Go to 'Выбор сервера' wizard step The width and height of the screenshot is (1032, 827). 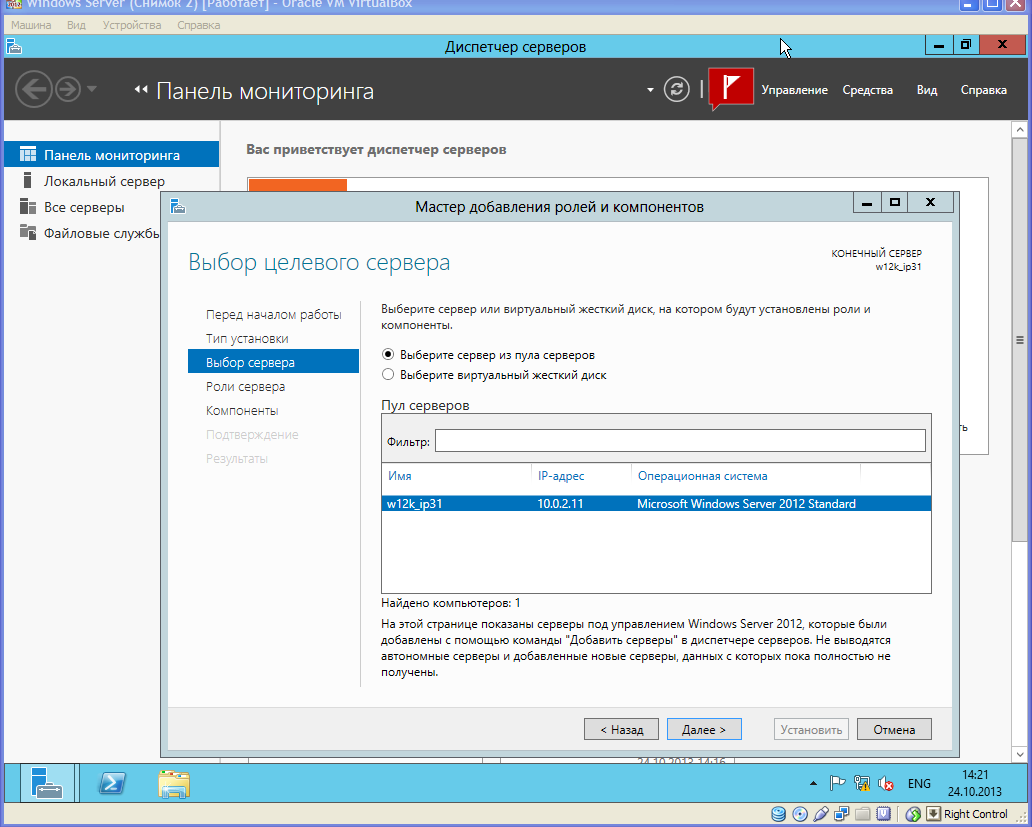(x=273, y=362)
